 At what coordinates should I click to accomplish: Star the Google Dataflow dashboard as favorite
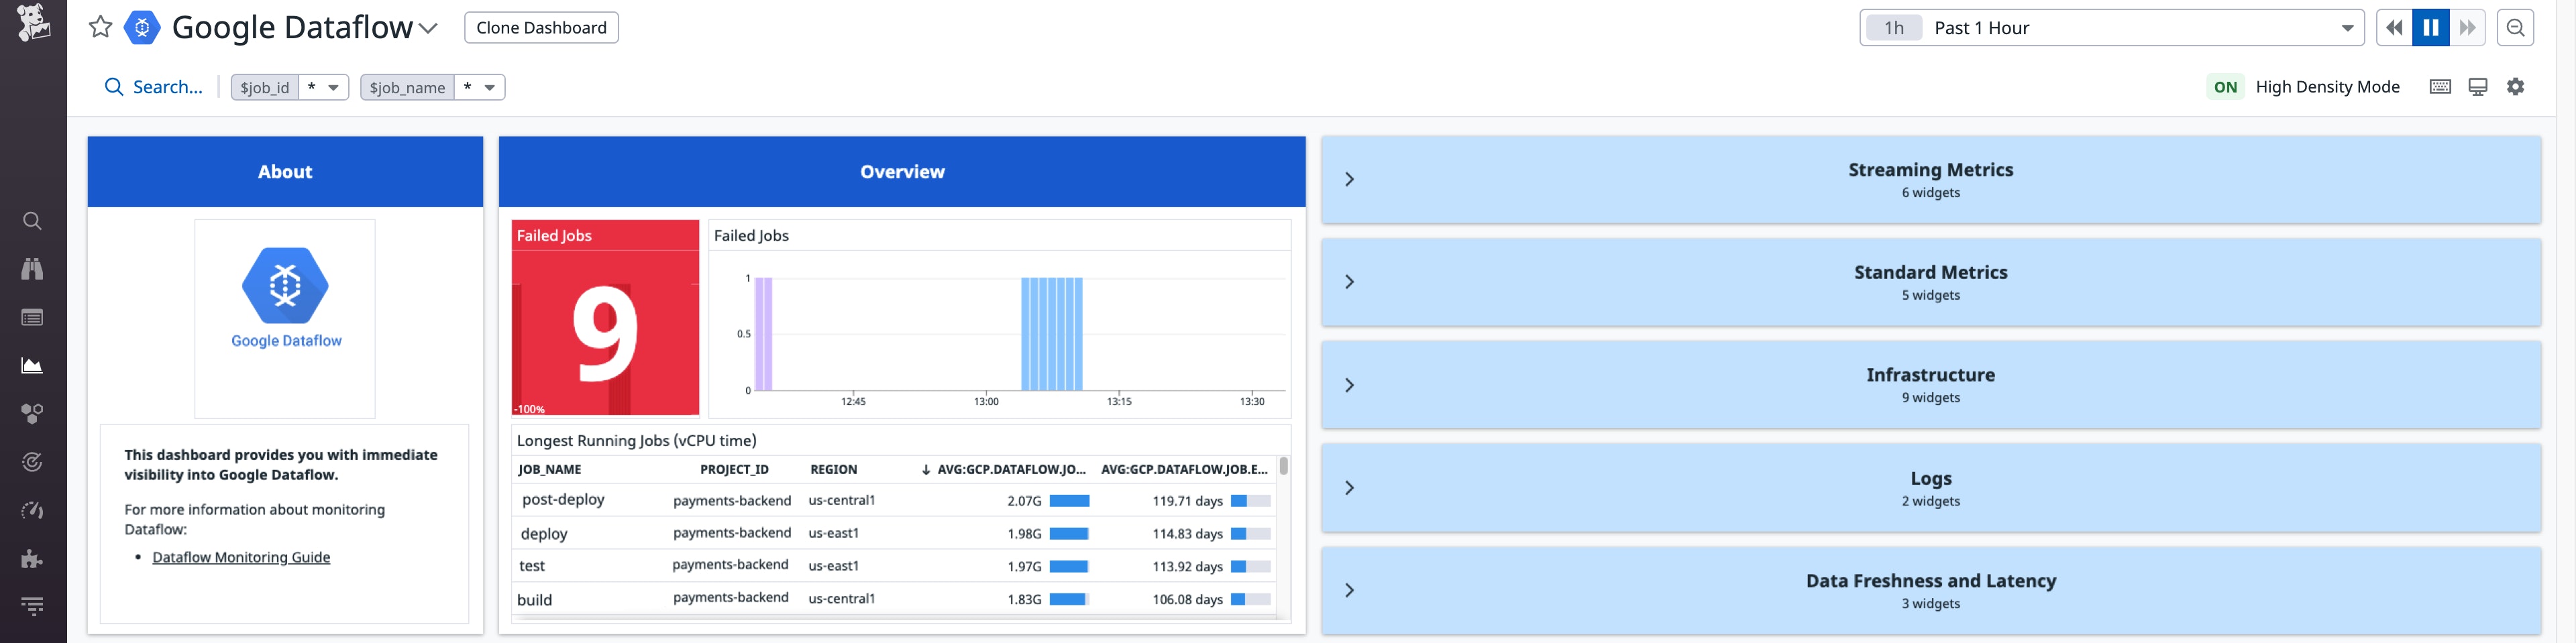100,27
